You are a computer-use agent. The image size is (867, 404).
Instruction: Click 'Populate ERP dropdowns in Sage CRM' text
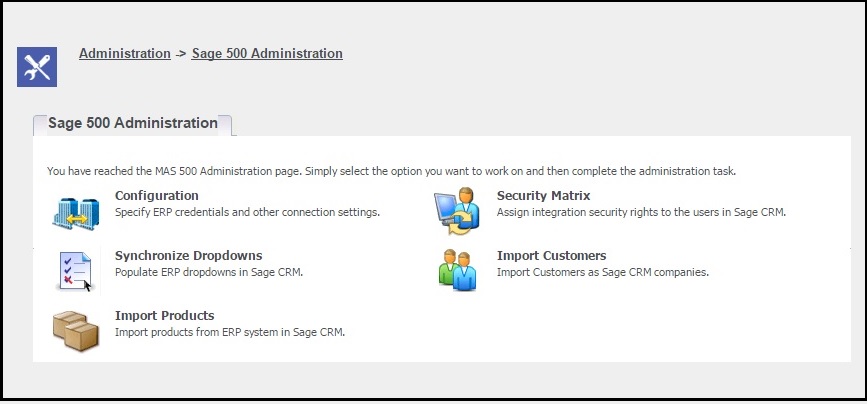[209, 272]
